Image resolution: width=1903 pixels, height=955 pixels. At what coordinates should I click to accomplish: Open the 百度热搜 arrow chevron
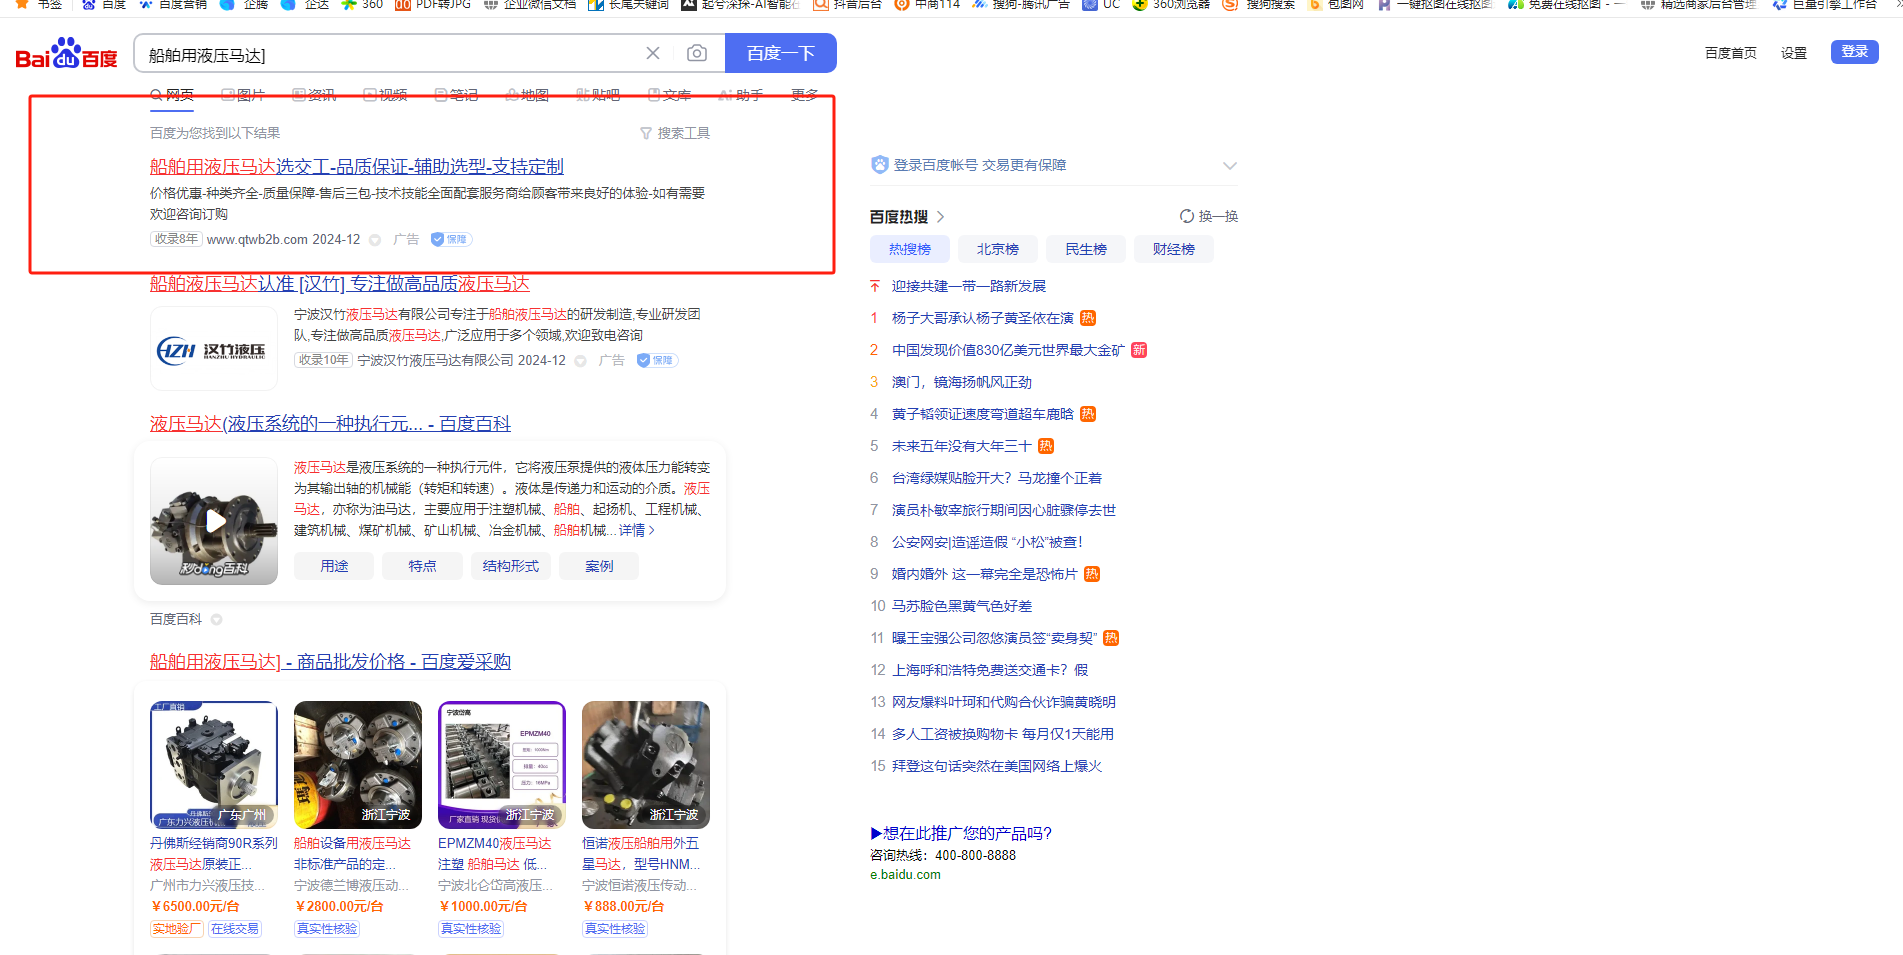941,217
